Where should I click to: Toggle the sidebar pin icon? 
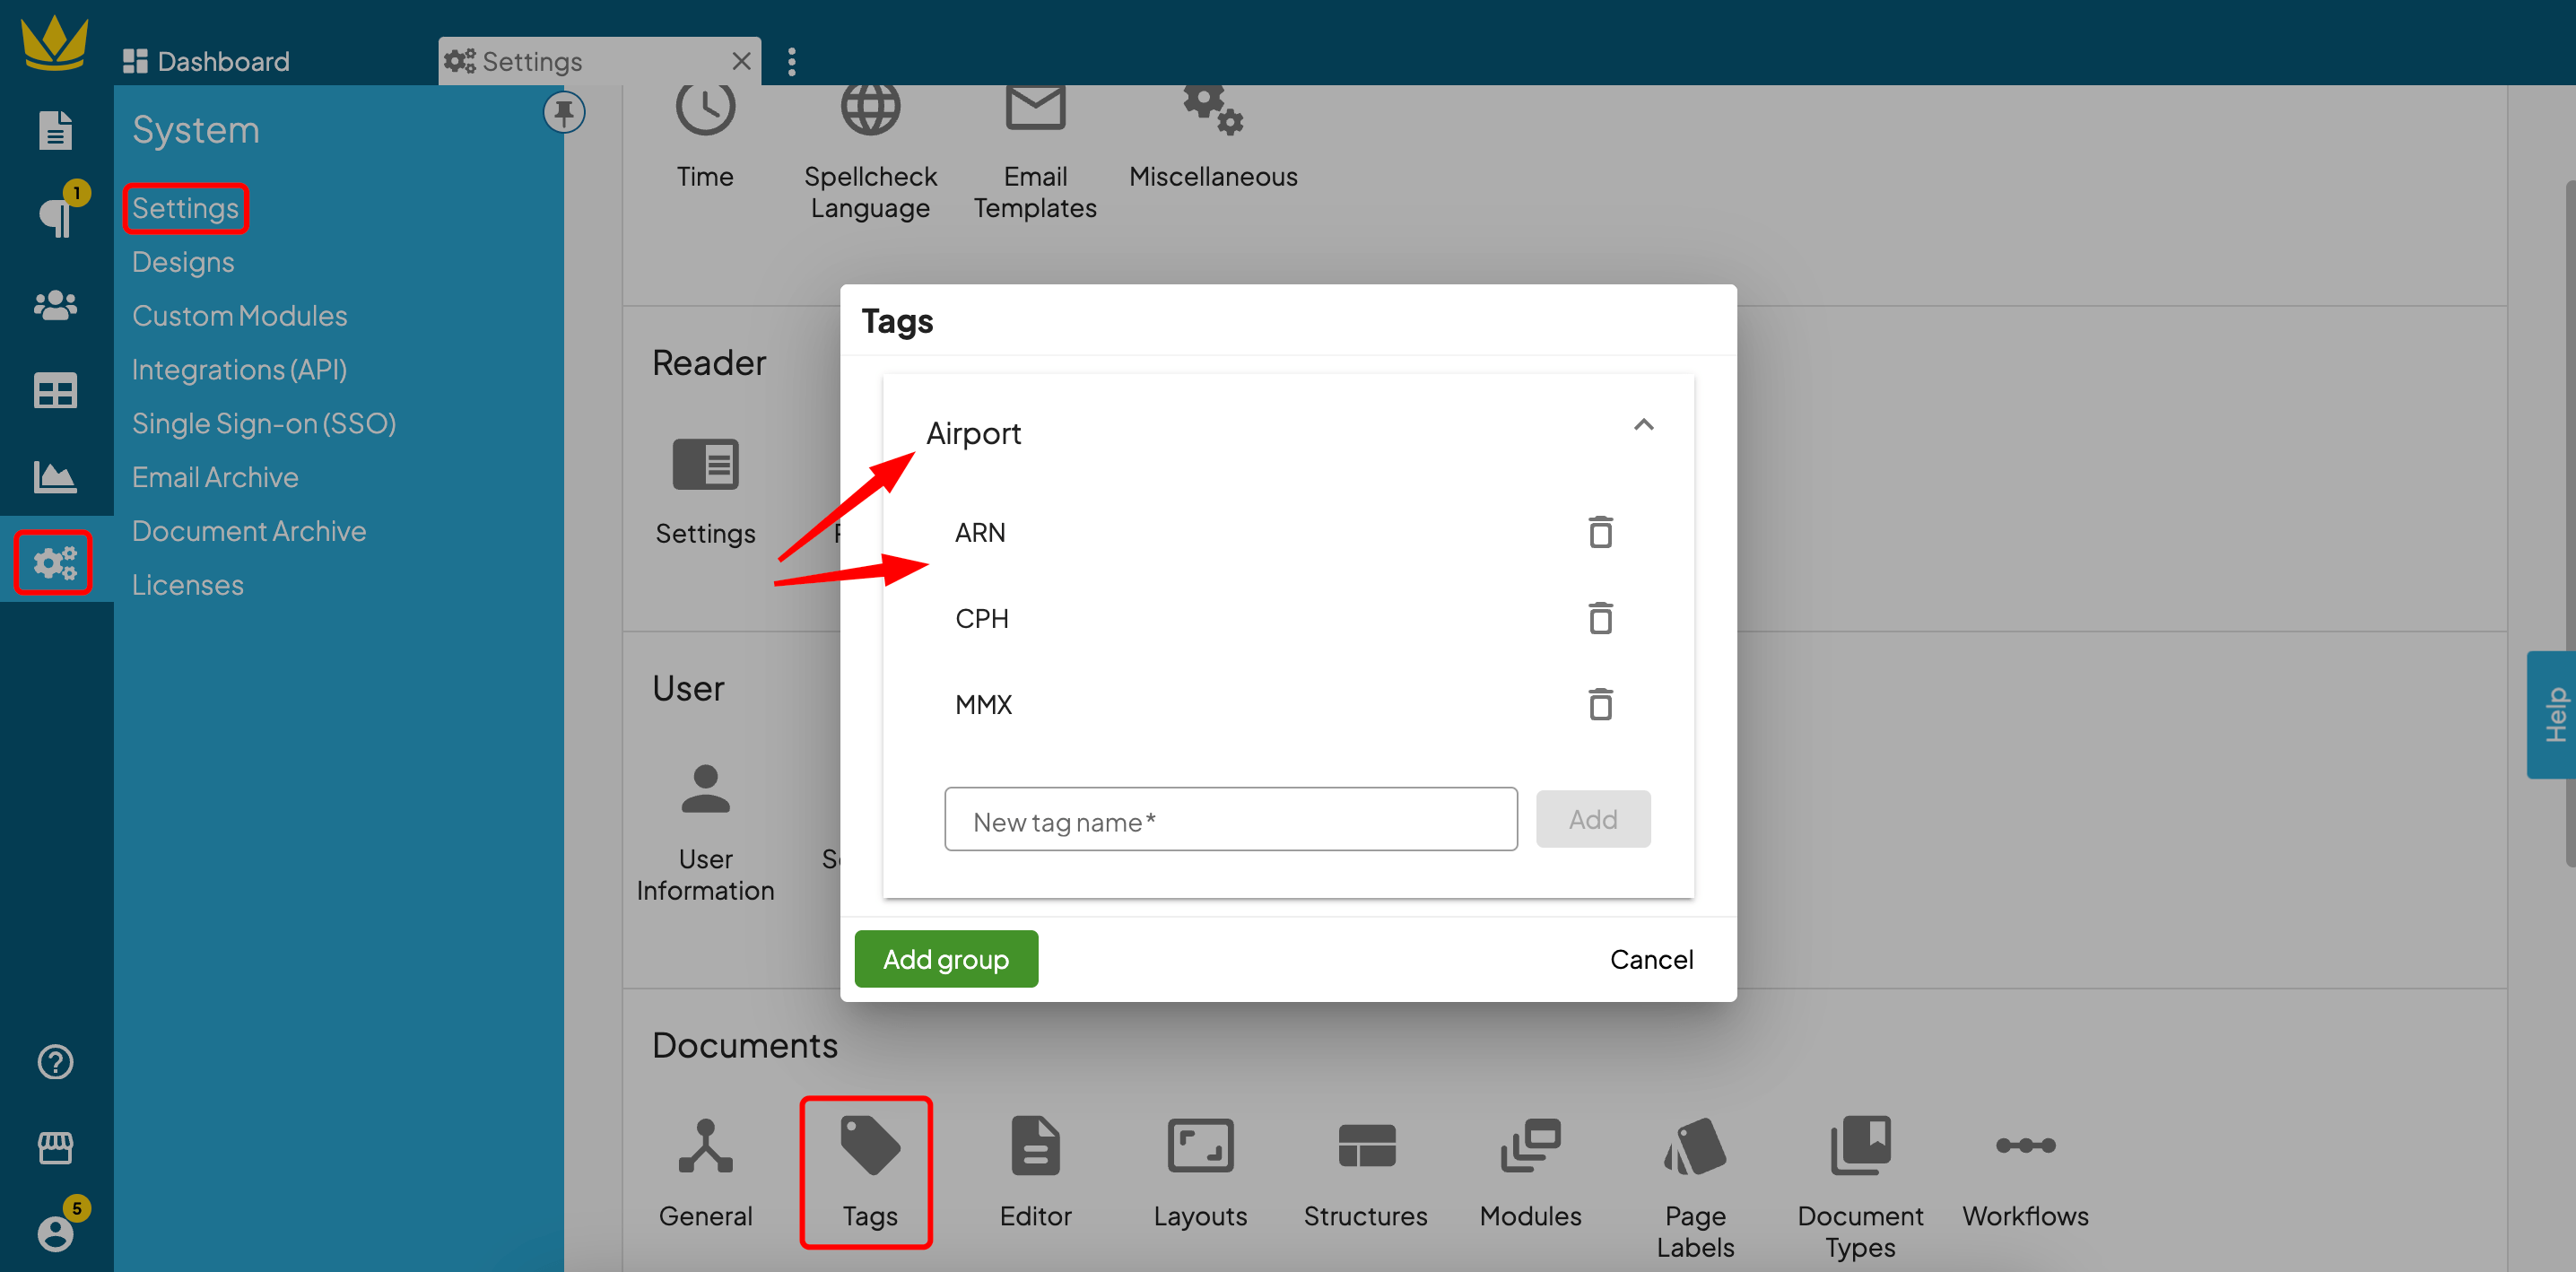[x=564, y=111]
